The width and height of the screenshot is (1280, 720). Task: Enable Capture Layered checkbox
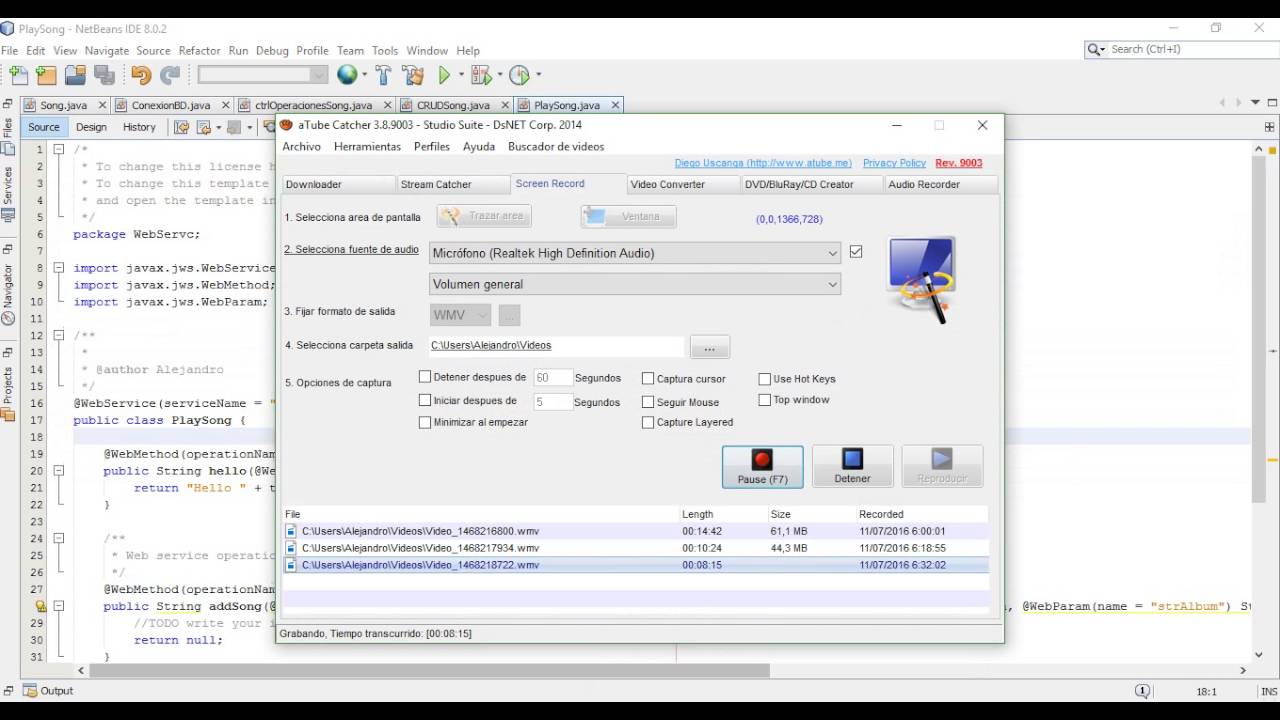click(648, 422)
